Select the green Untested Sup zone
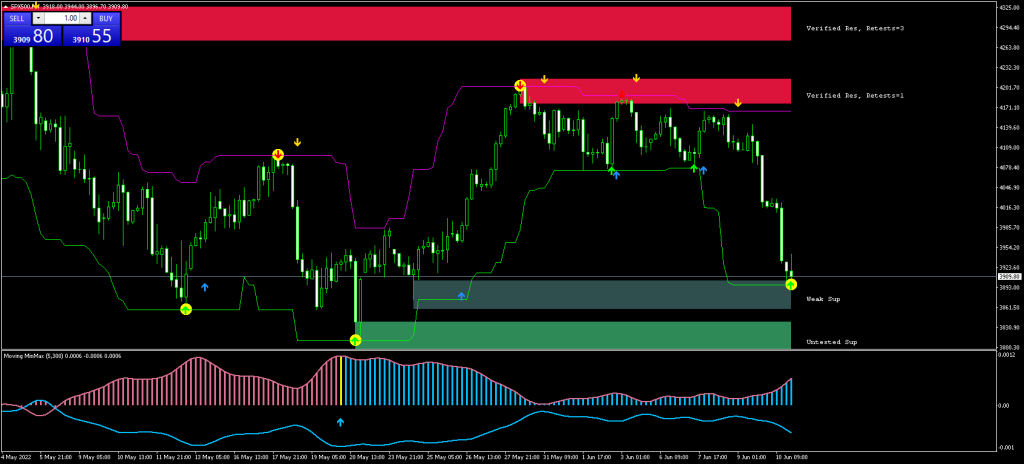 [x=570, y=334]
